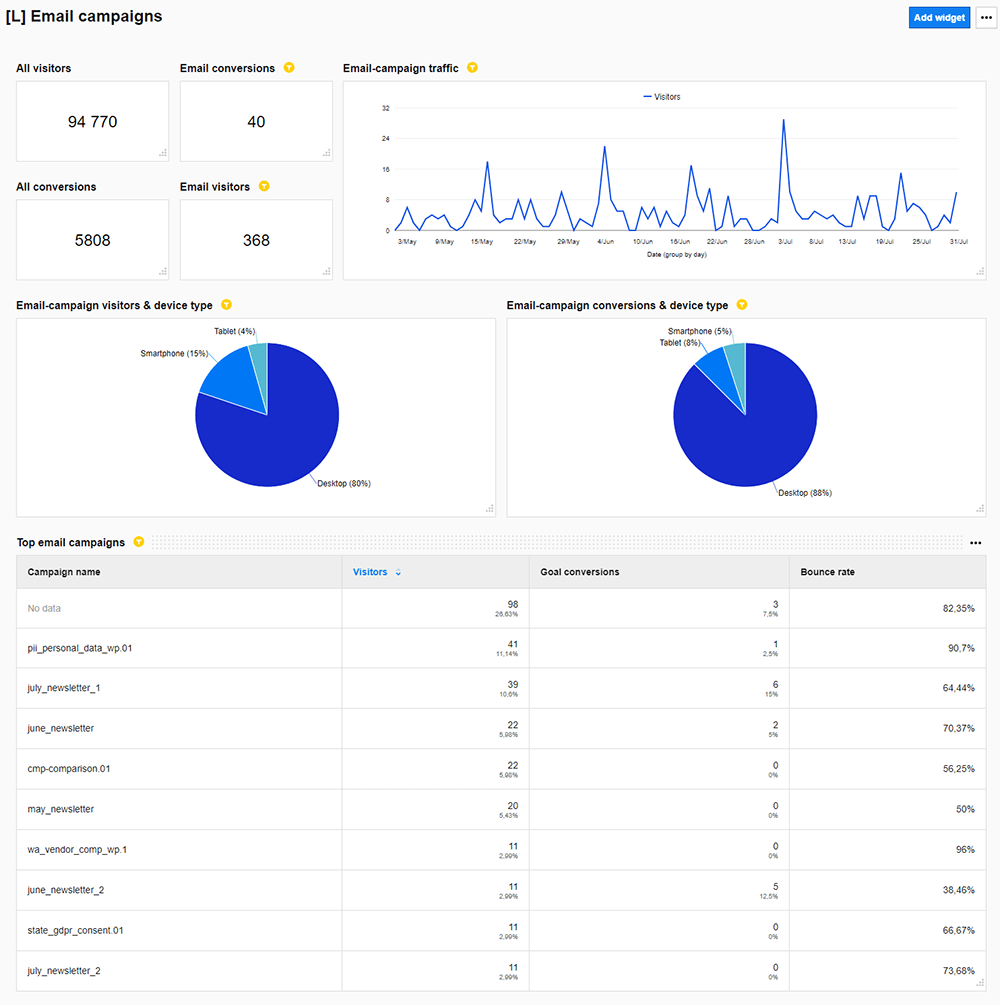Click filter icon by Email-campaign conversions & device type
The width and height of the screenshot is (1000, 1005).
tap(741, 305)
